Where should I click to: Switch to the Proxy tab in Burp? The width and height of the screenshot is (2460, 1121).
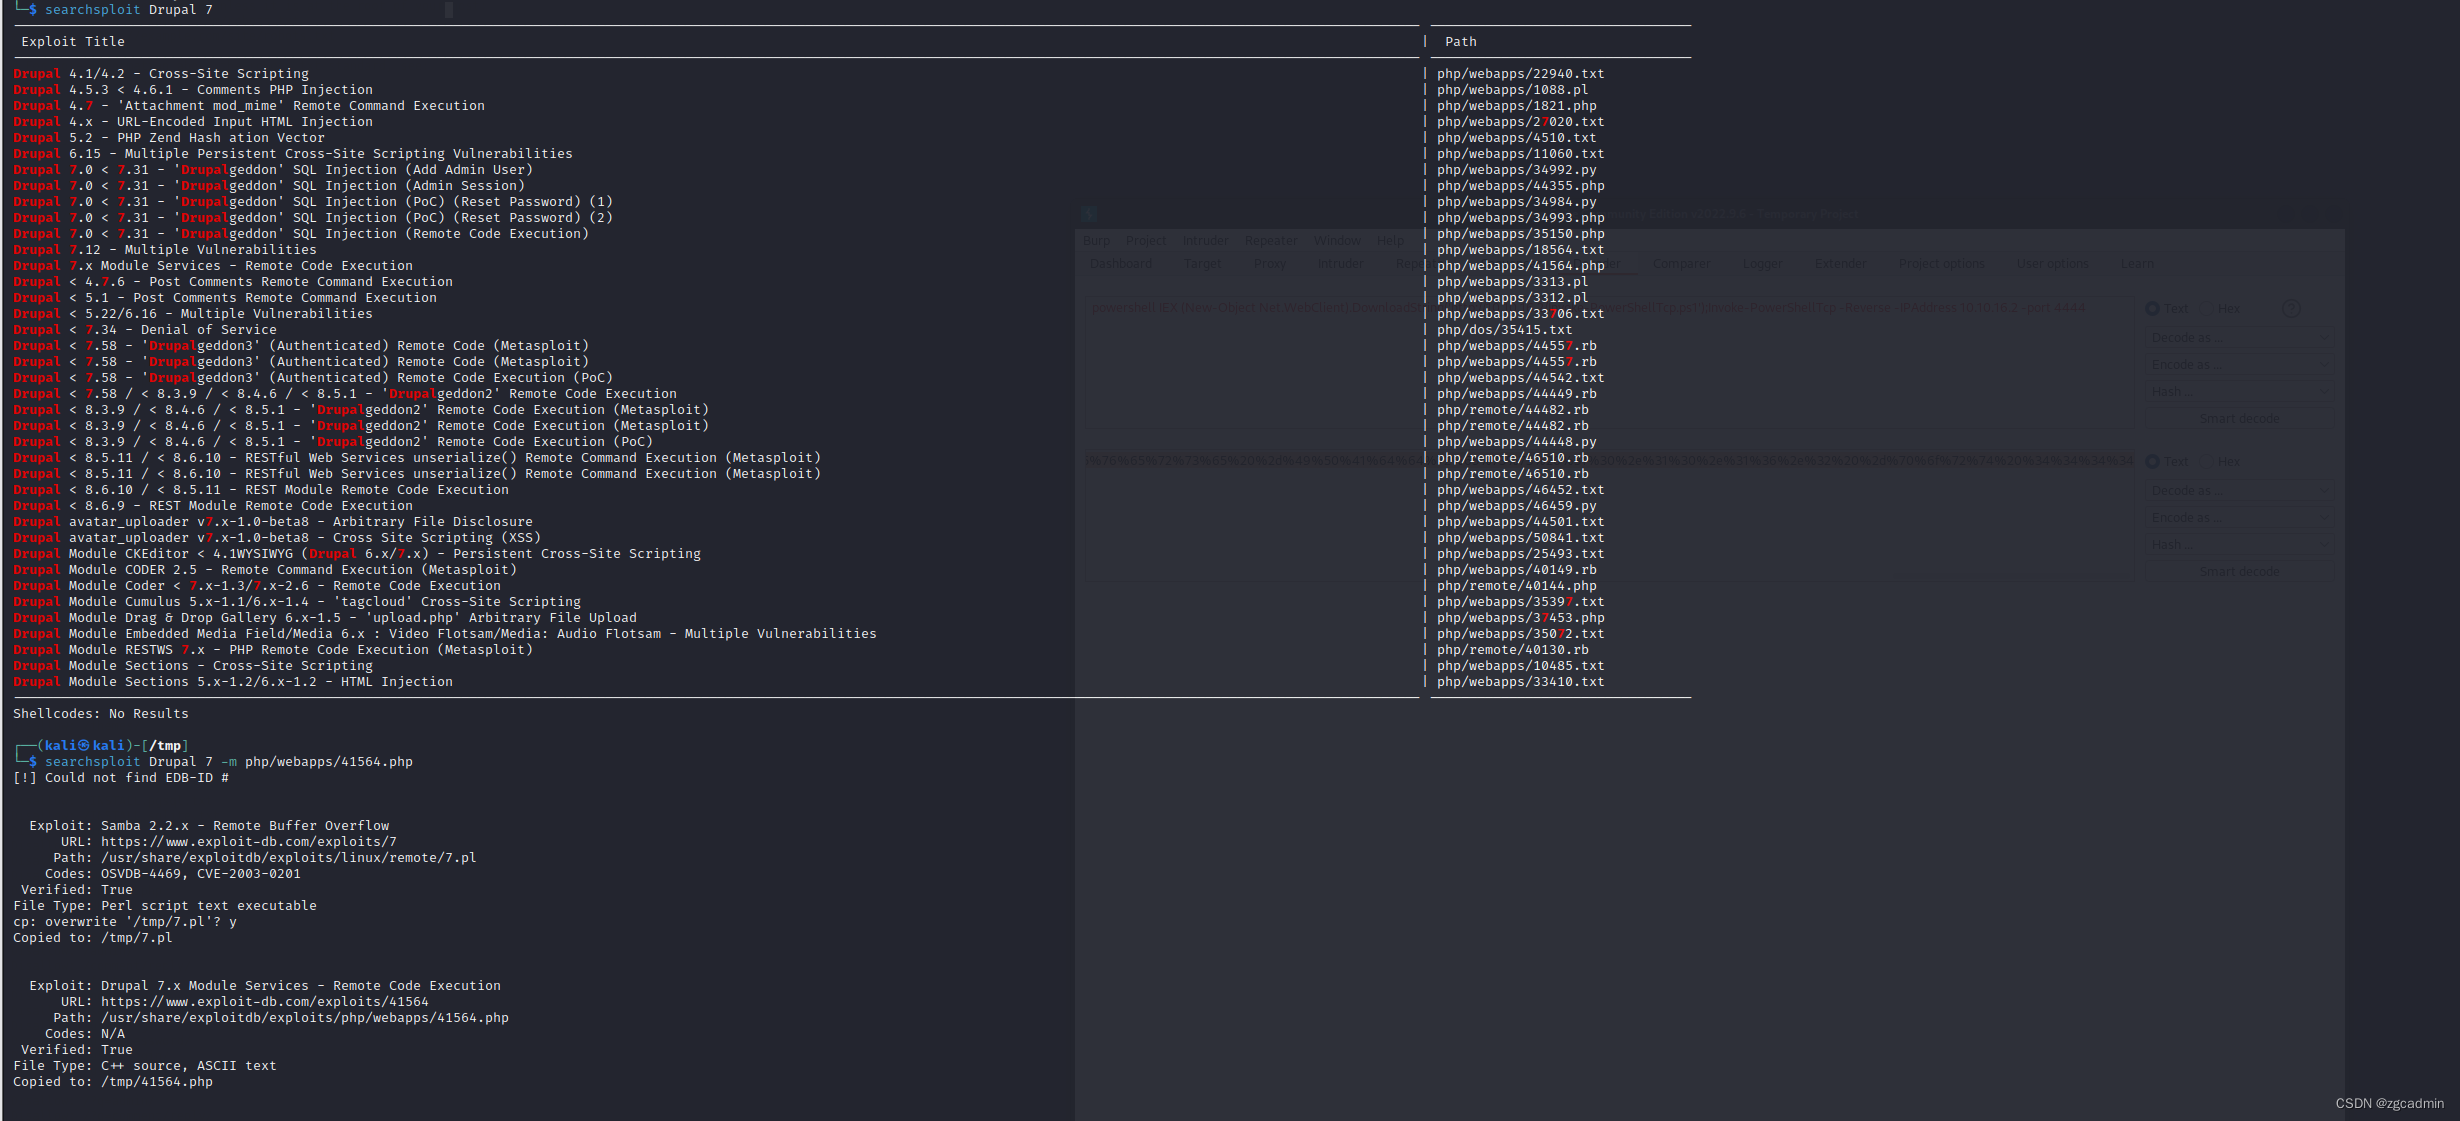[x=1270, y=263]
